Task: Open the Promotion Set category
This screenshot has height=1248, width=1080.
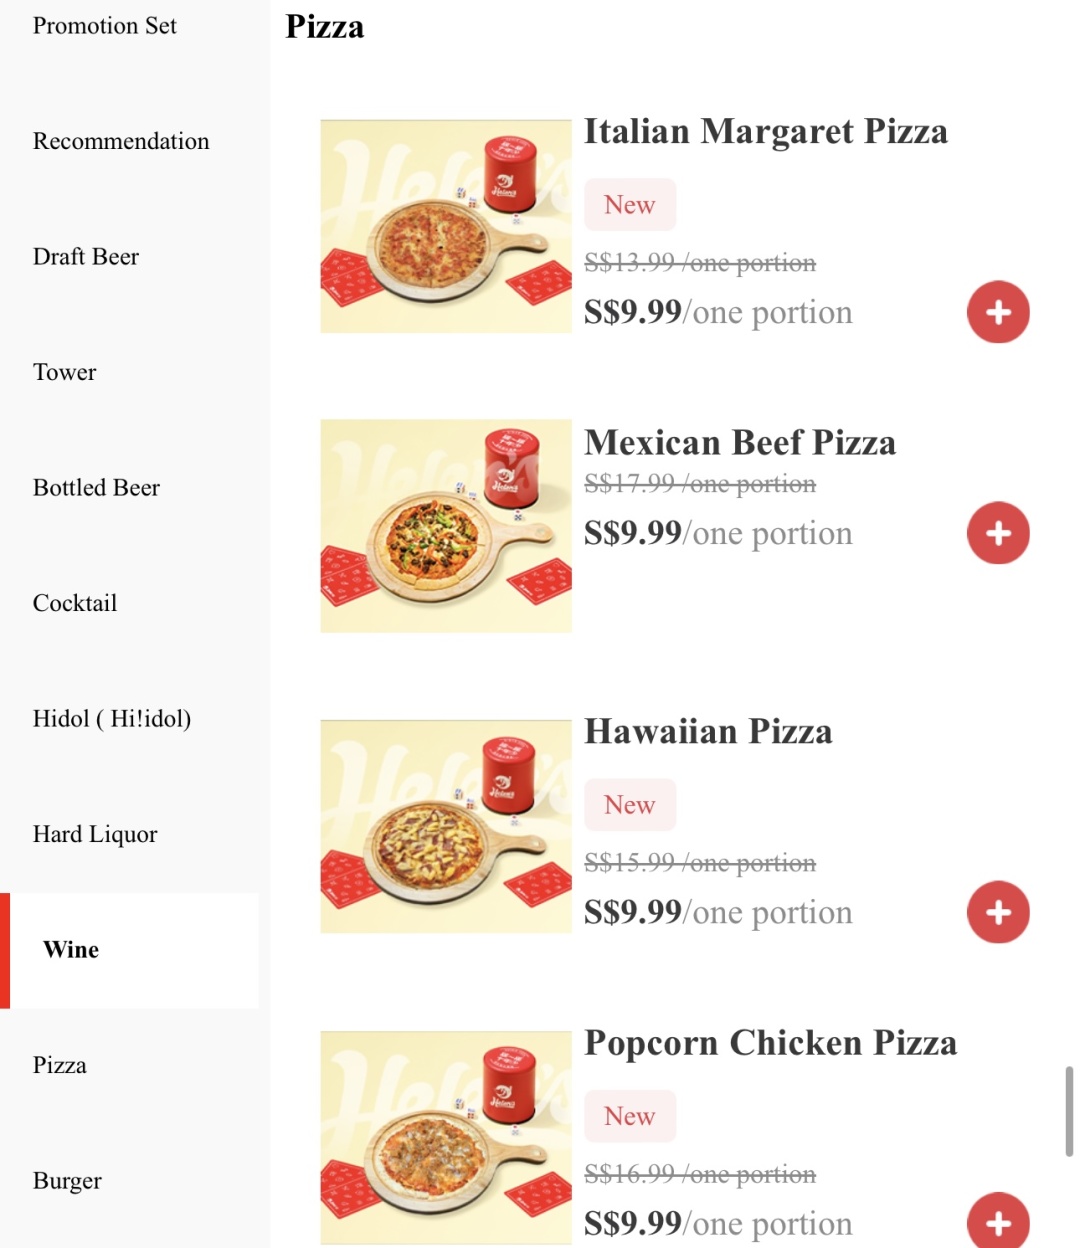Action: coord(105,26)
